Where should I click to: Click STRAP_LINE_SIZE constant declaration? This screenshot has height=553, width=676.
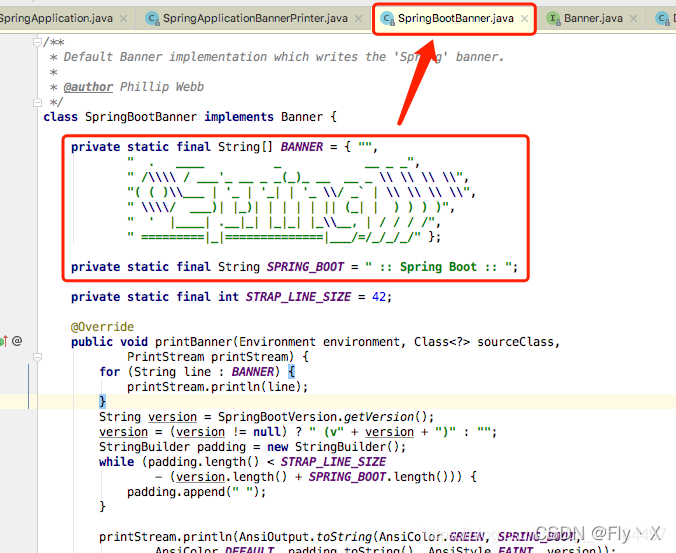coord(298,297)
